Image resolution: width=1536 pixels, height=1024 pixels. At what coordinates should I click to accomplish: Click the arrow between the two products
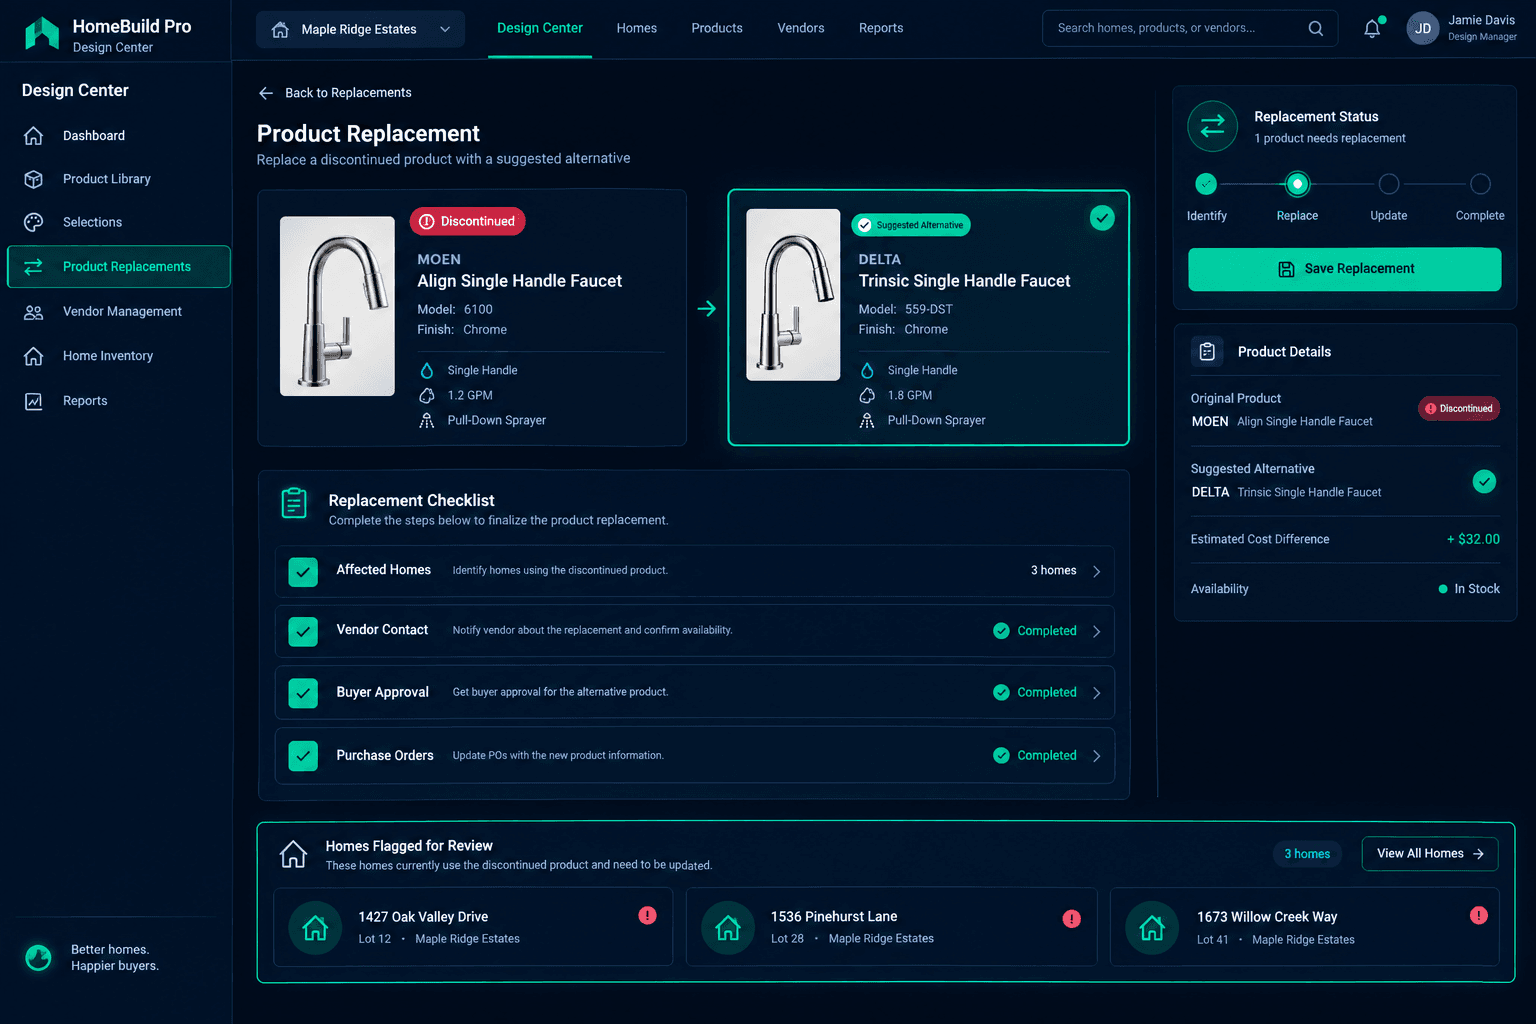(706, 309)
